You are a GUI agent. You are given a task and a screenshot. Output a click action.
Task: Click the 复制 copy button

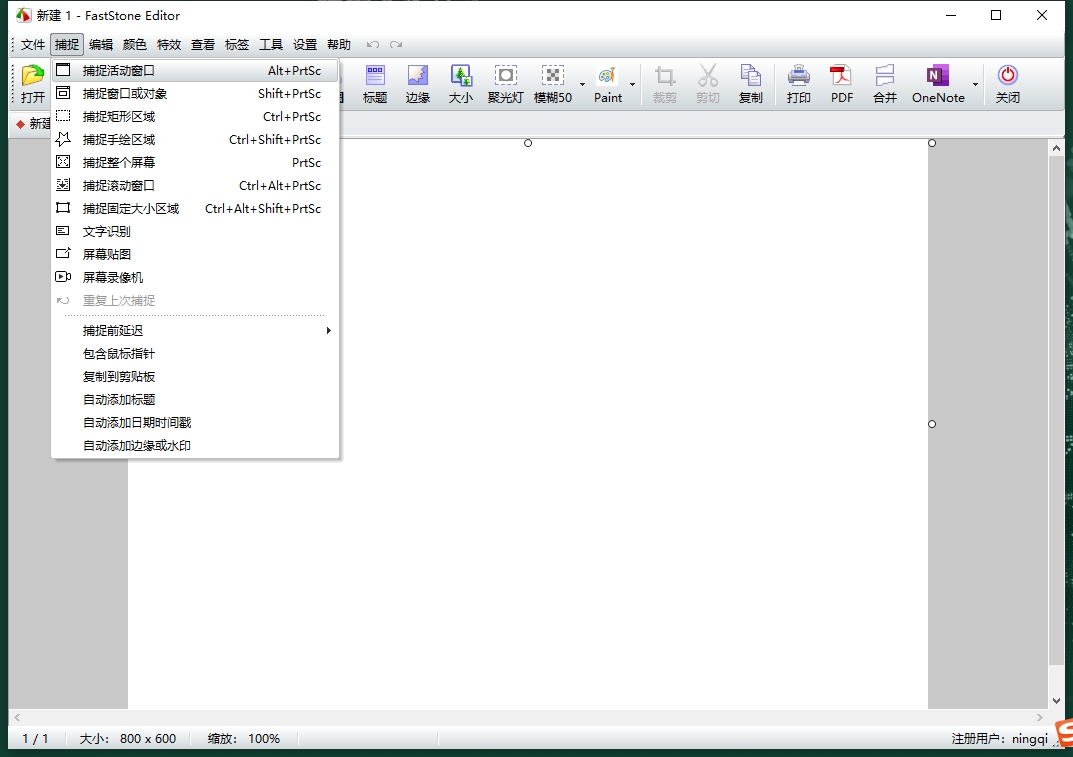750,84
